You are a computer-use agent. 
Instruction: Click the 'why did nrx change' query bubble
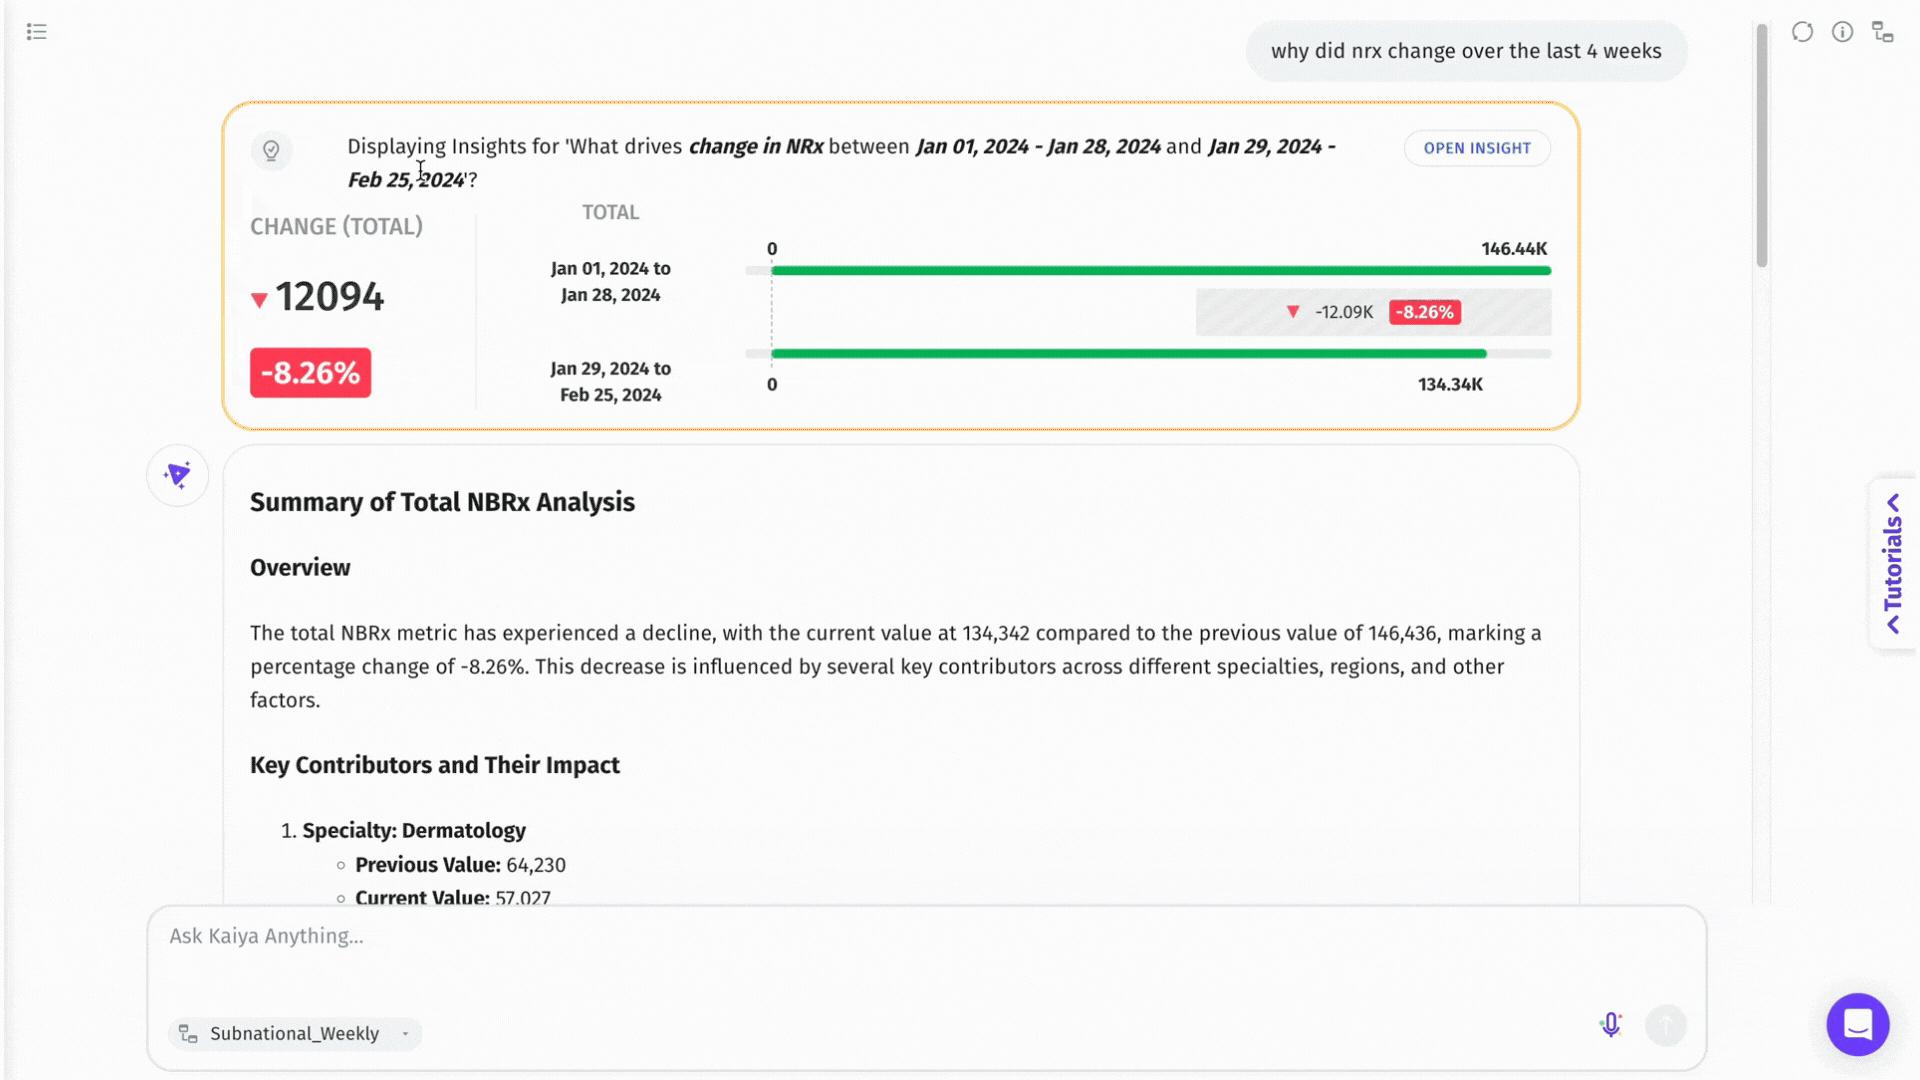(x=1466, y=51)
